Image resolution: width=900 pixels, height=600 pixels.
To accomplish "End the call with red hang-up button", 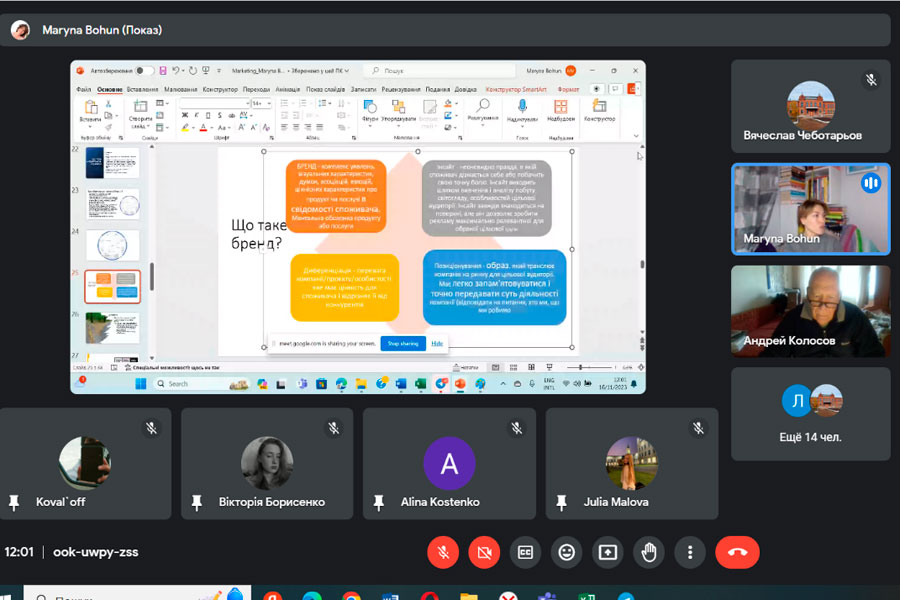I will point(737,552).
